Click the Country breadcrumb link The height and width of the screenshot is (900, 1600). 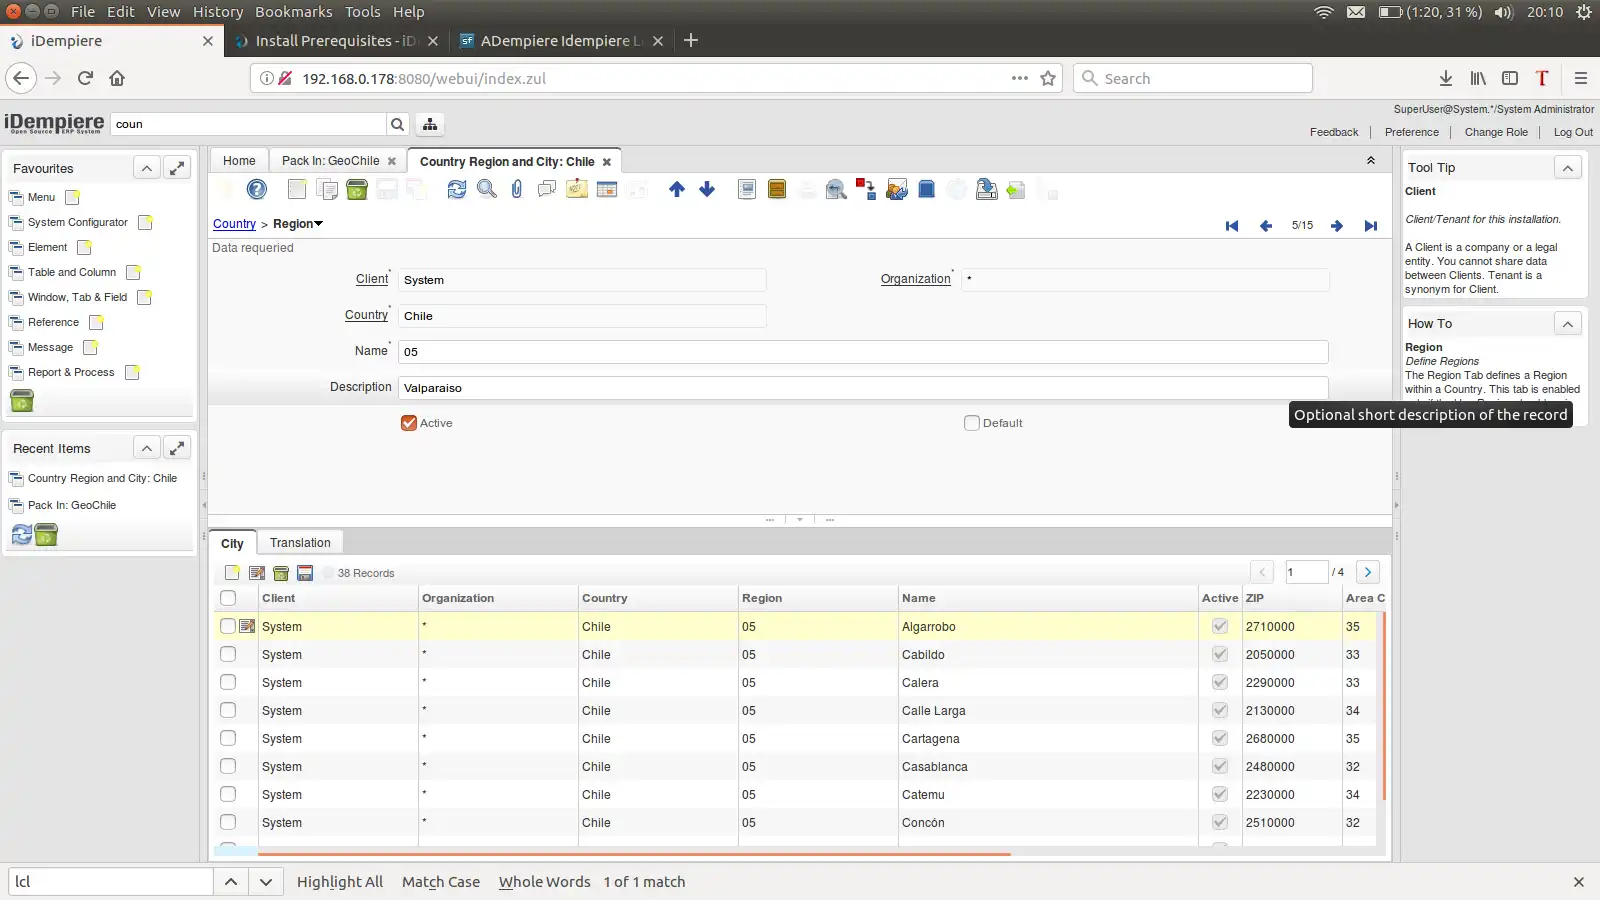click(x=234, y=224)
